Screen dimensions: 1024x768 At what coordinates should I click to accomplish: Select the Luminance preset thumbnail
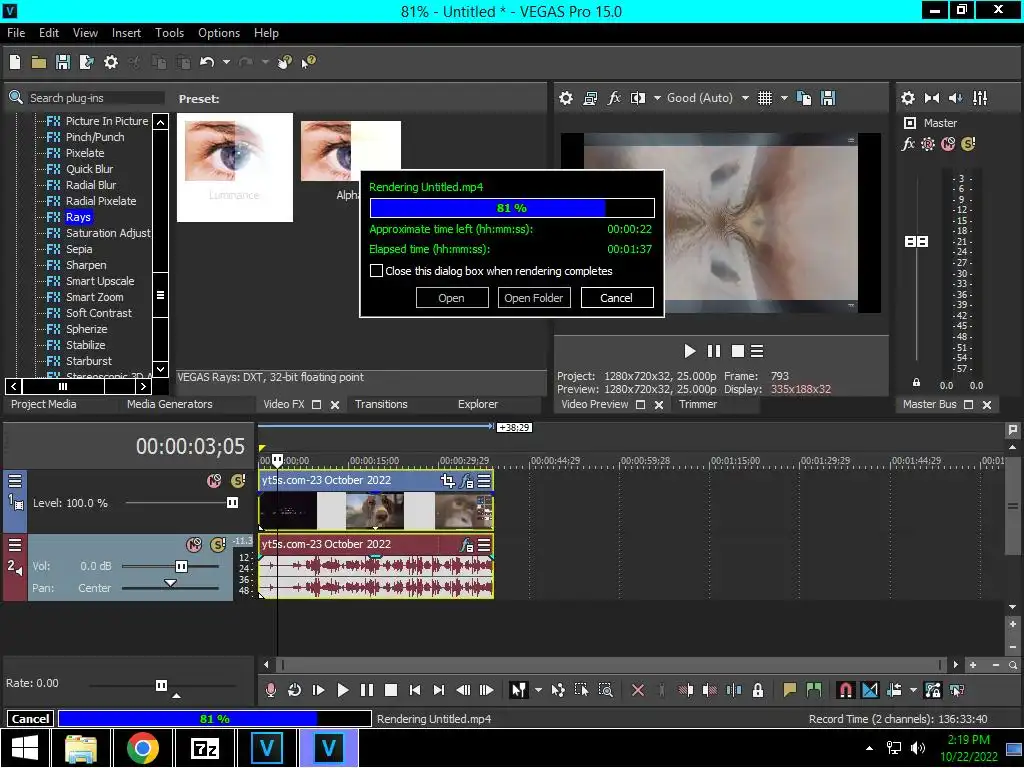pos(234,168)
